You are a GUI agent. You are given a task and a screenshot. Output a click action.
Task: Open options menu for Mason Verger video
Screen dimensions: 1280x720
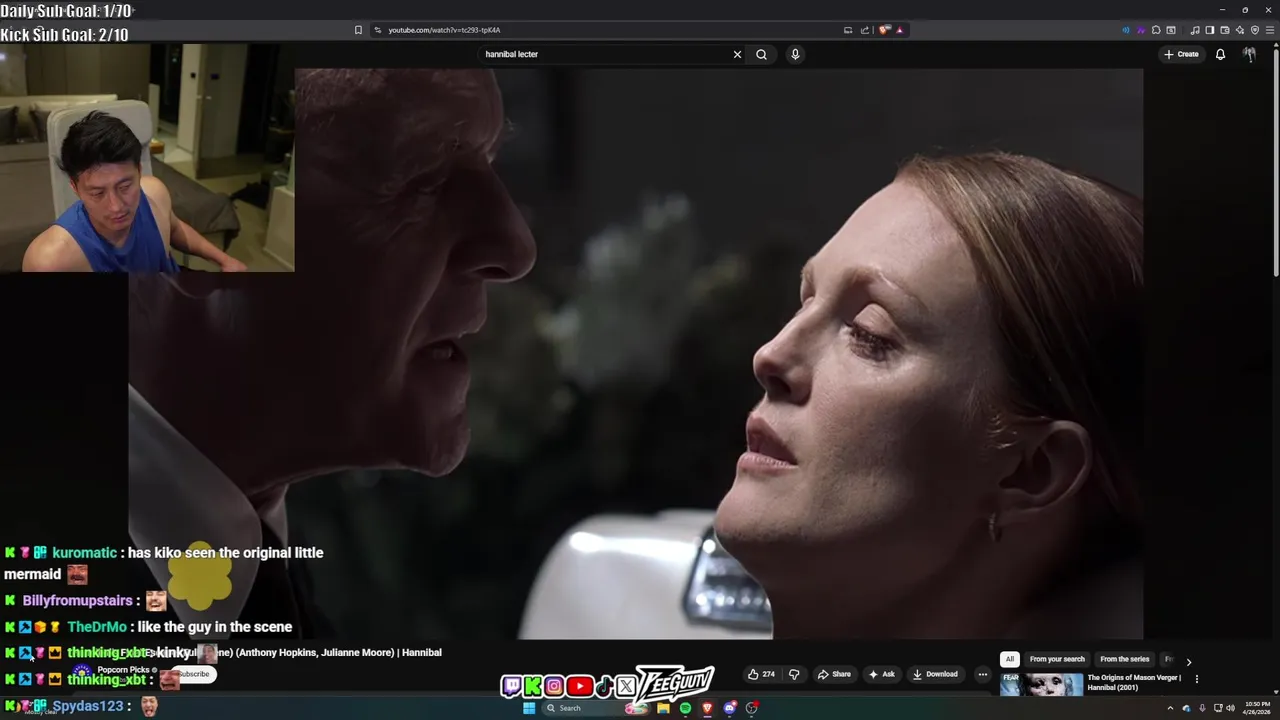tap(1196, 679)
